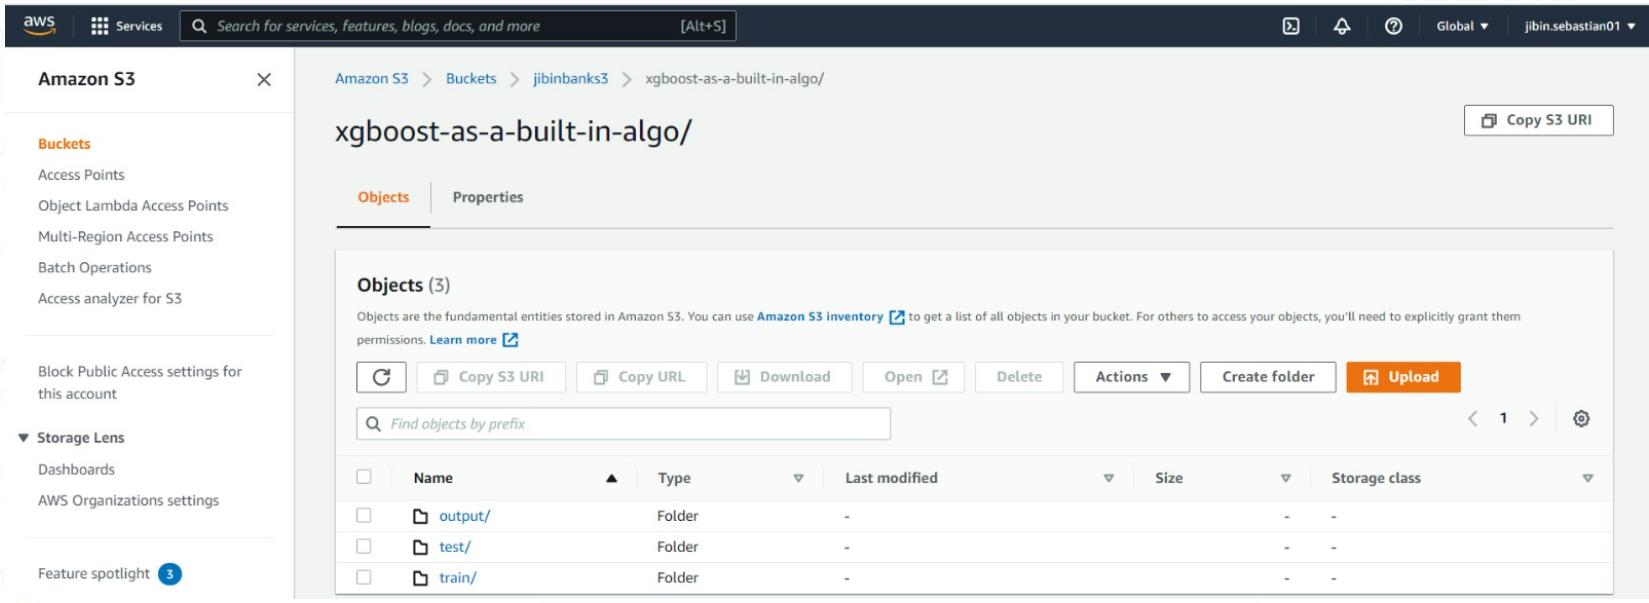Image resolution: width=1649 pixels, height=603 pixels.
Task: Select the checkbox for the output/ folder
Action: tap(366, 515)
